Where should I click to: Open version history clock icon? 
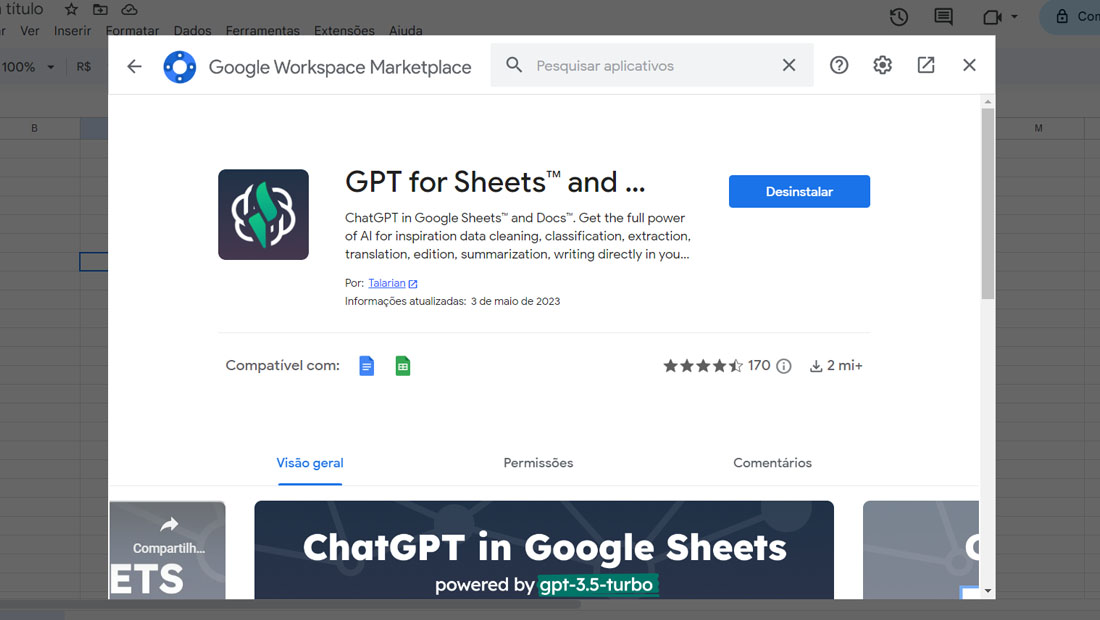(x=899, y=17)
